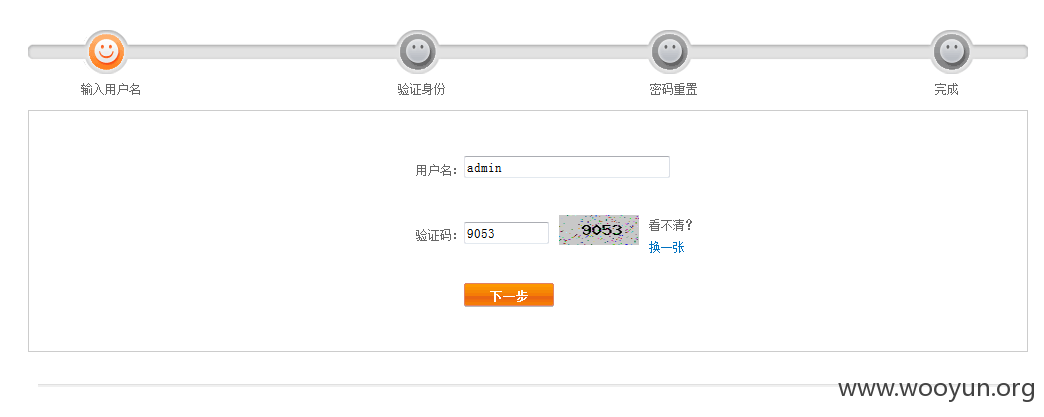The width and height of the screenshot is (1044, 417).
Task: Click the 验证码 field label
Action: point(437,235)
